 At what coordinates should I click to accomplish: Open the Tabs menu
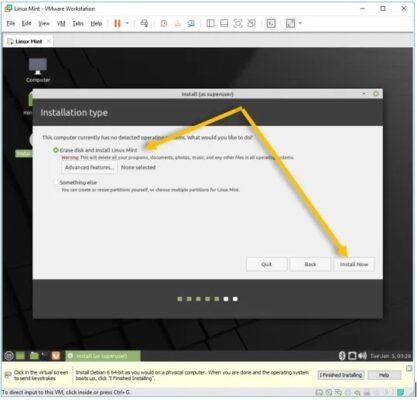(78, 23)
